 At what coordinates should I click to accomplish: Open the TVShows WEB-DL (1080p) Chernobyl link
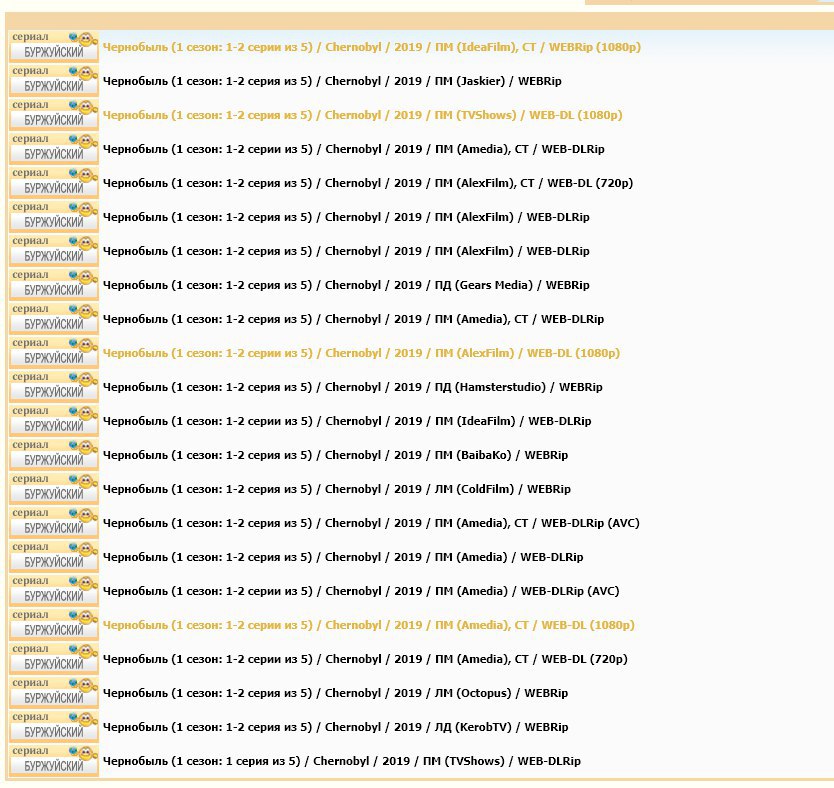[362, 115]
